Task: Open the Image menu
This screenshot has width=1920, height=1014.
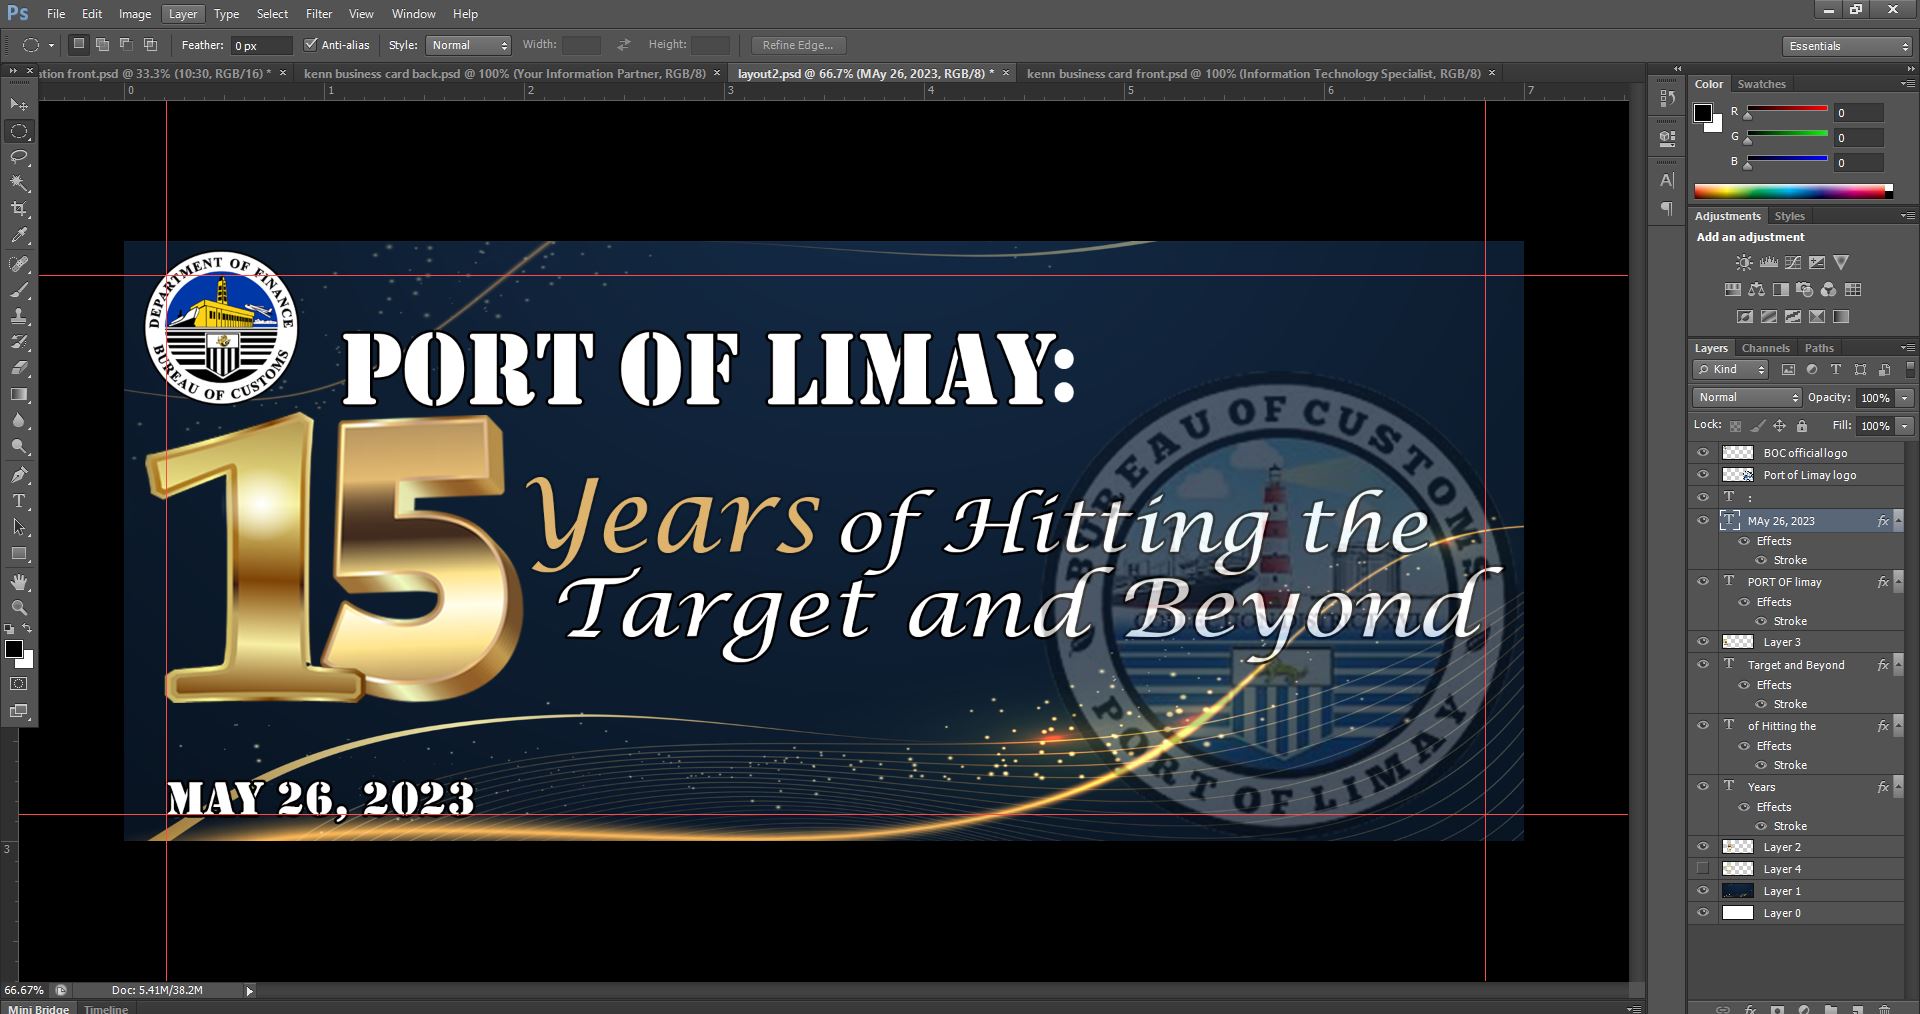Action: [135, 14]
